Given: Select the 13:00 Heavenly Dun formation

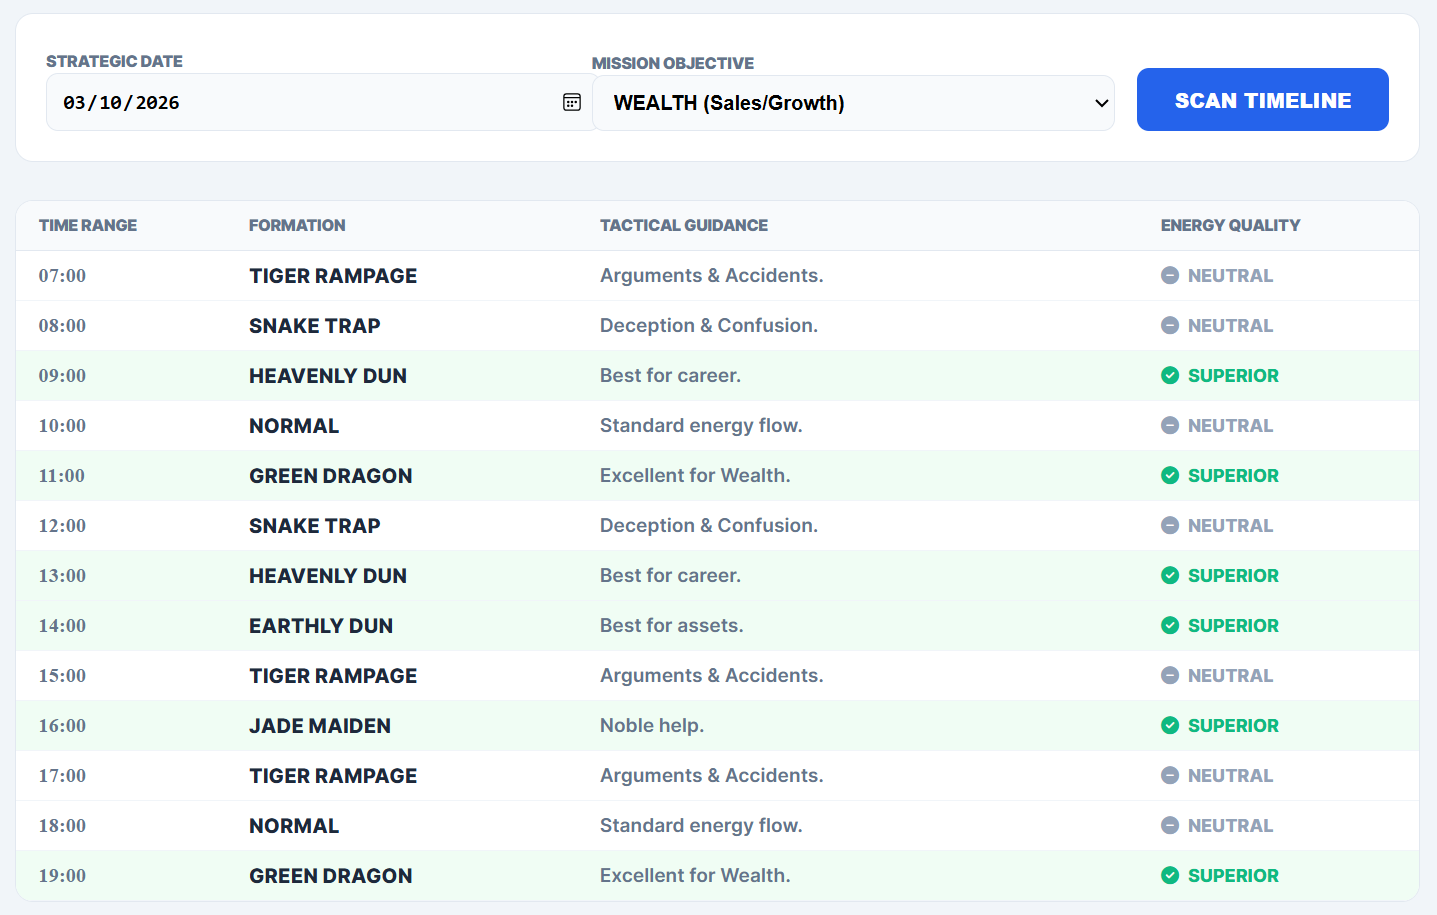Looking at the screenshot, I should [x=328, y=576].
